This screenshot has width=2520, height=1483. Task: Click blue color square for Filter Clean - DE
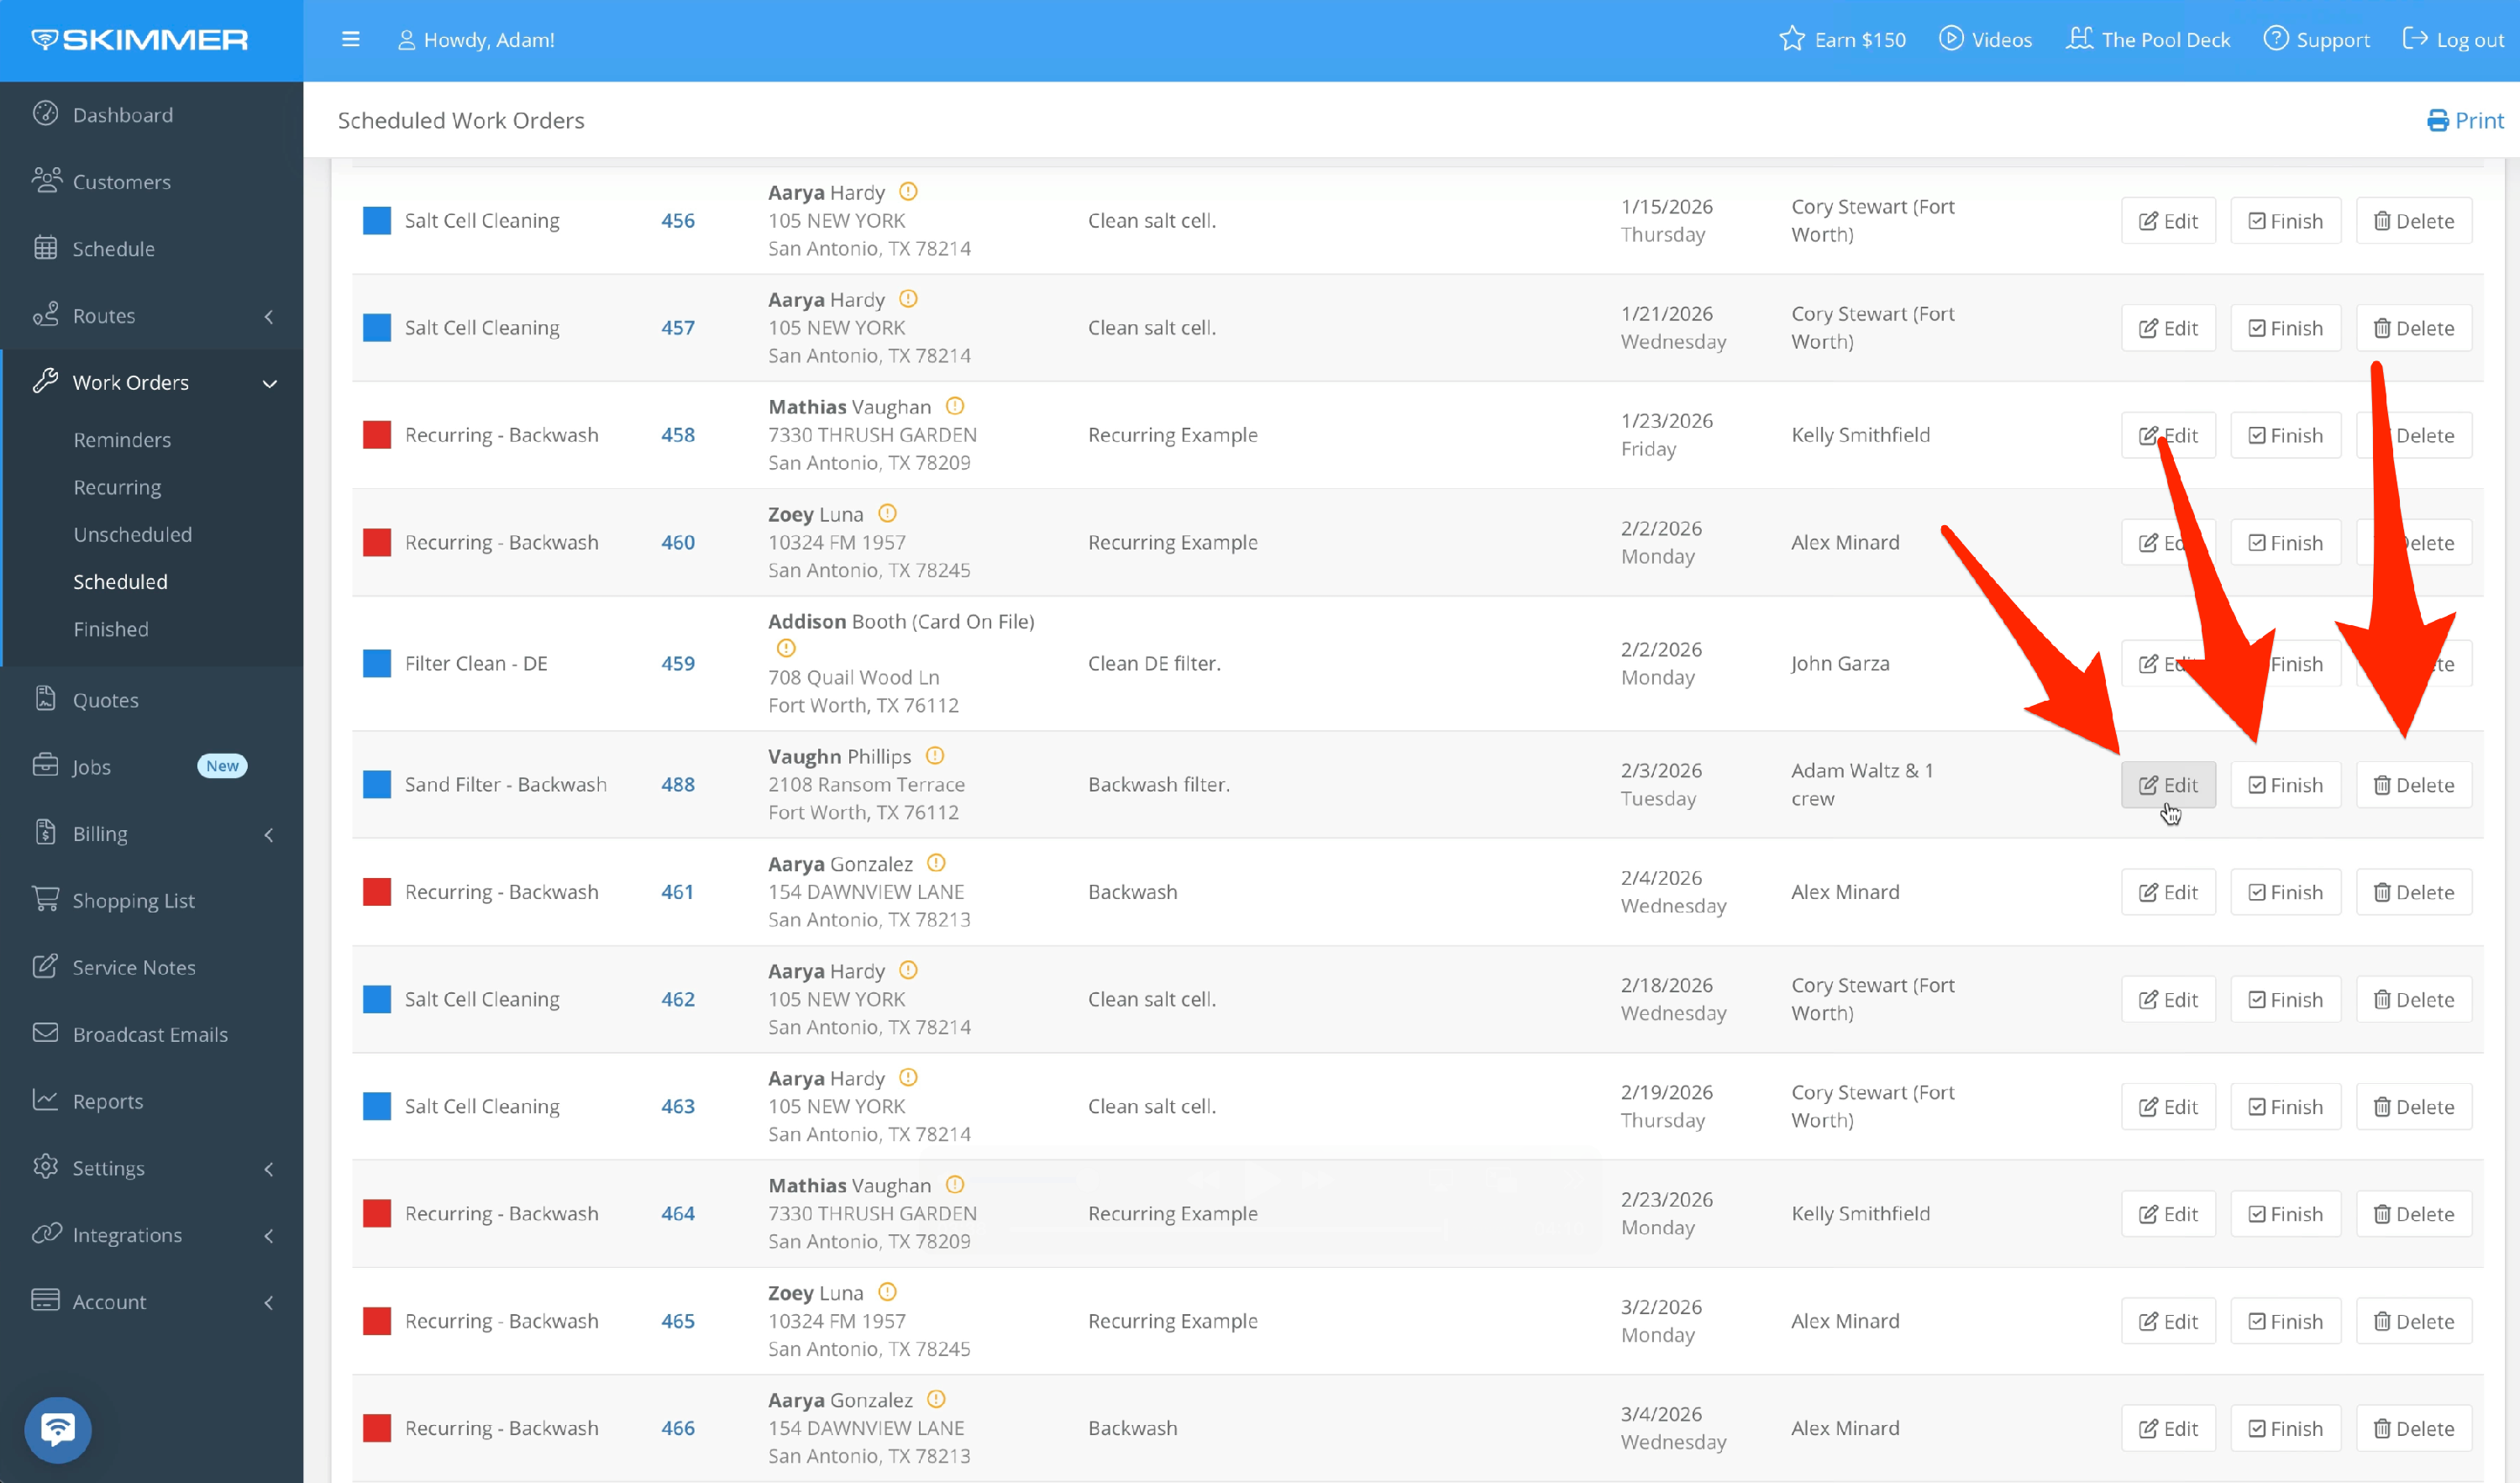[377, 663]
